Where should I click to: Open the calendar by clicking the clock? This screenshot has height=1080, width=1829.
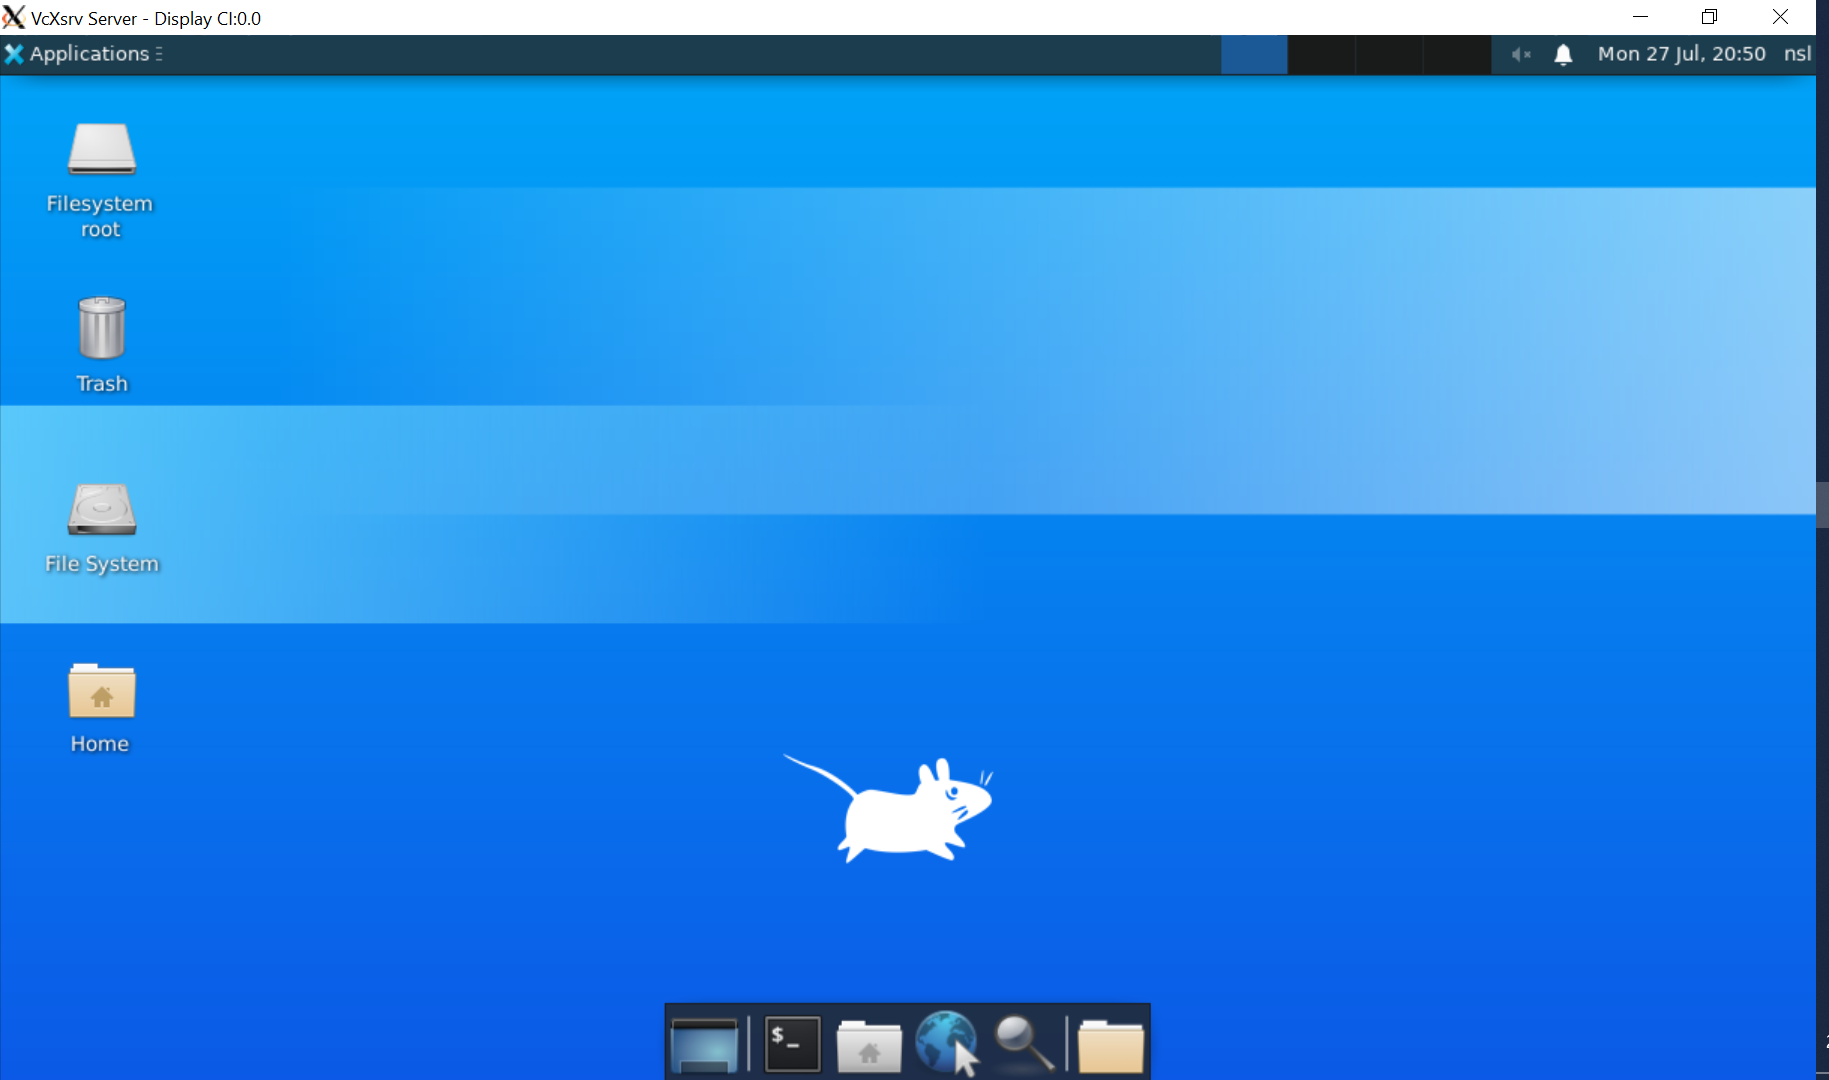(1683, 54)
